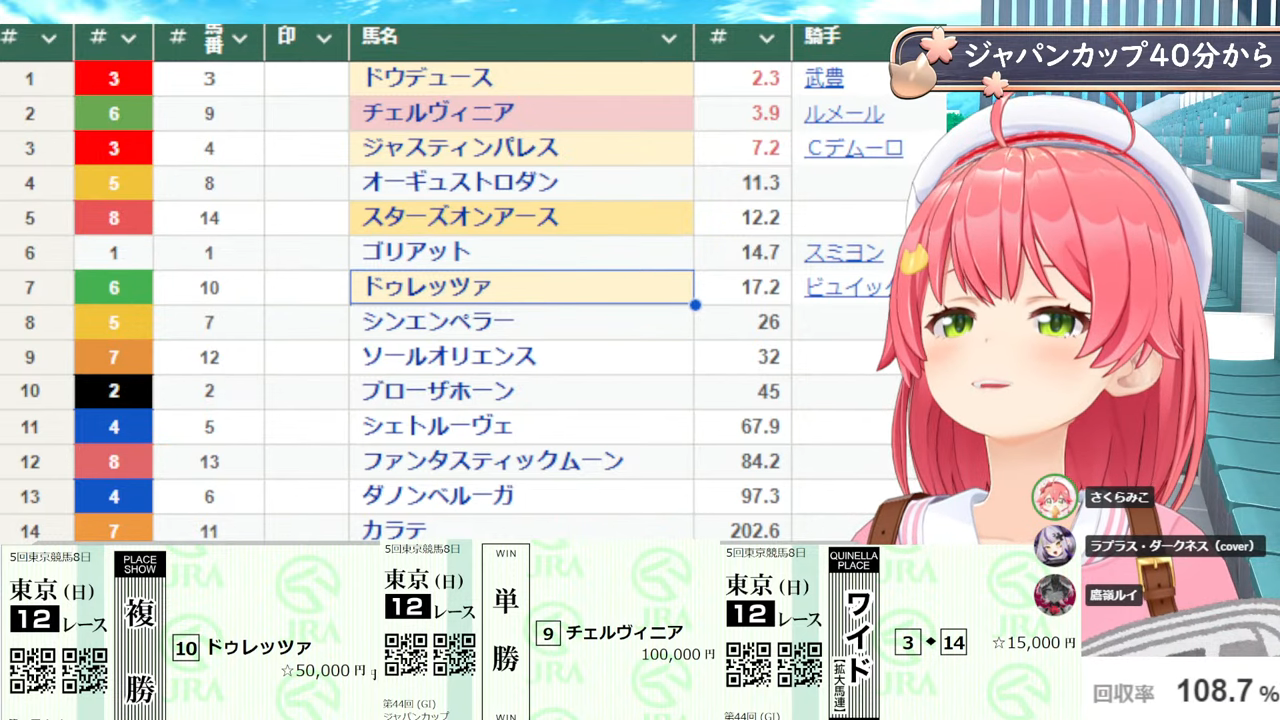Viewport: 1280px width, 720px height.
Task: Click the white frame cell in ゴリアット row
Action: click(114, 252)
